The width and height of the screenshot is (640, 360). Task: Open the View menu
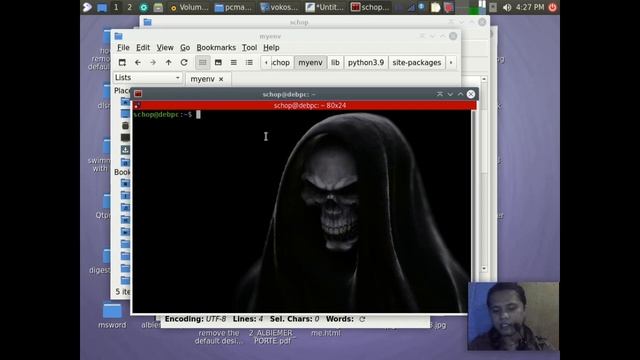point(165,48)
